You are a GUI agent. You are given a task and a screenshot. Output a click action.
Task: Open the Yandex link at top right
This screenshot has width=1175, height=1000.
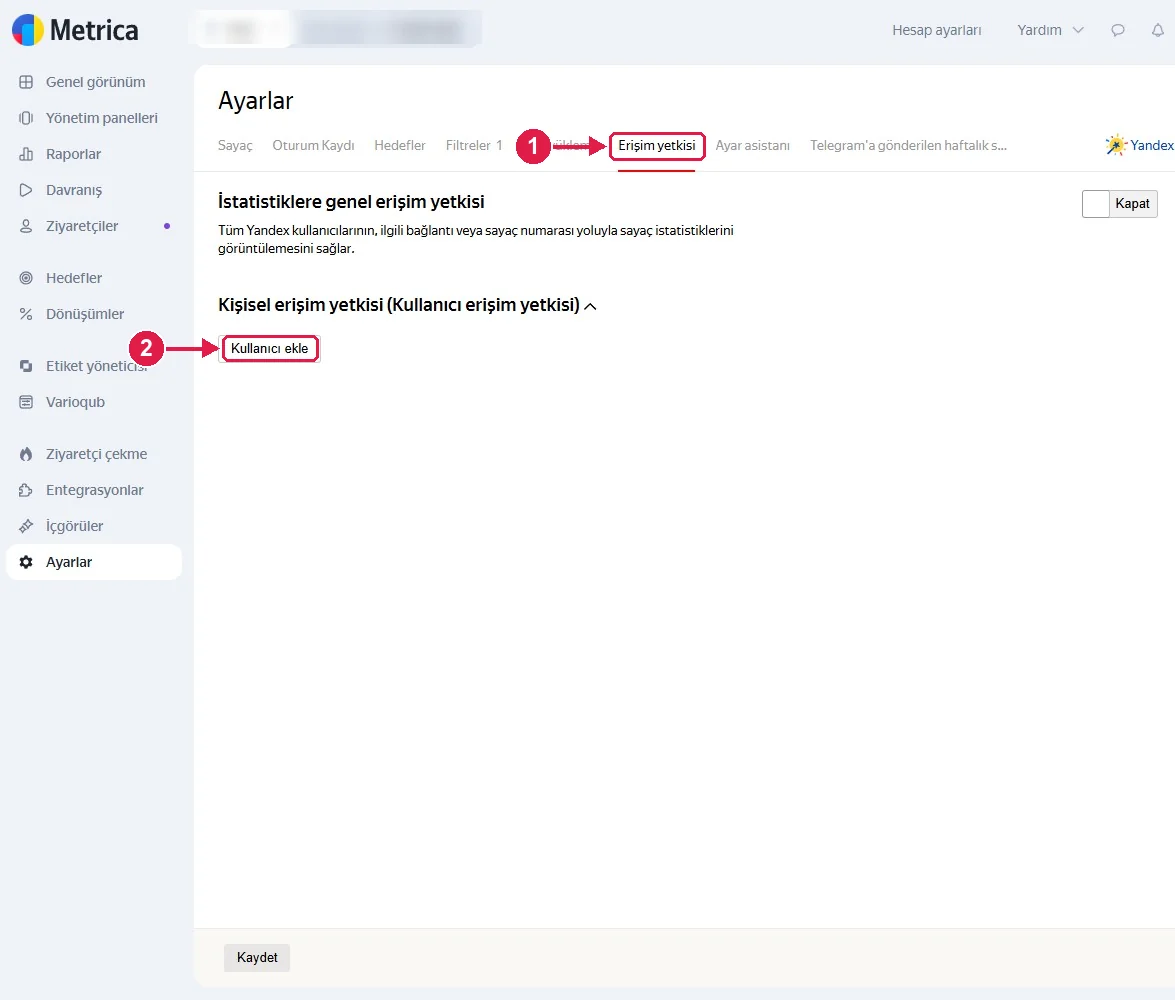(x=1152, y=145)
